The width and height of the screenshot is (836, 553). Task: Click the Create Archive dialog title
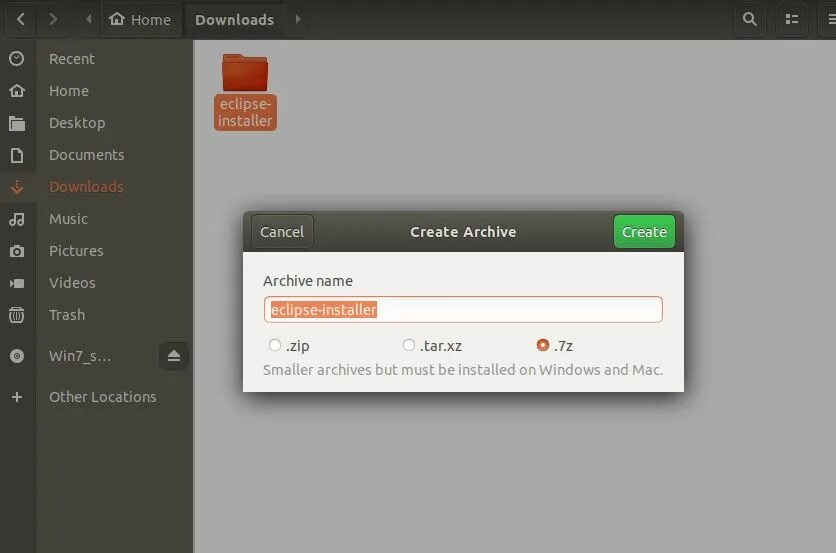[463, 232]
